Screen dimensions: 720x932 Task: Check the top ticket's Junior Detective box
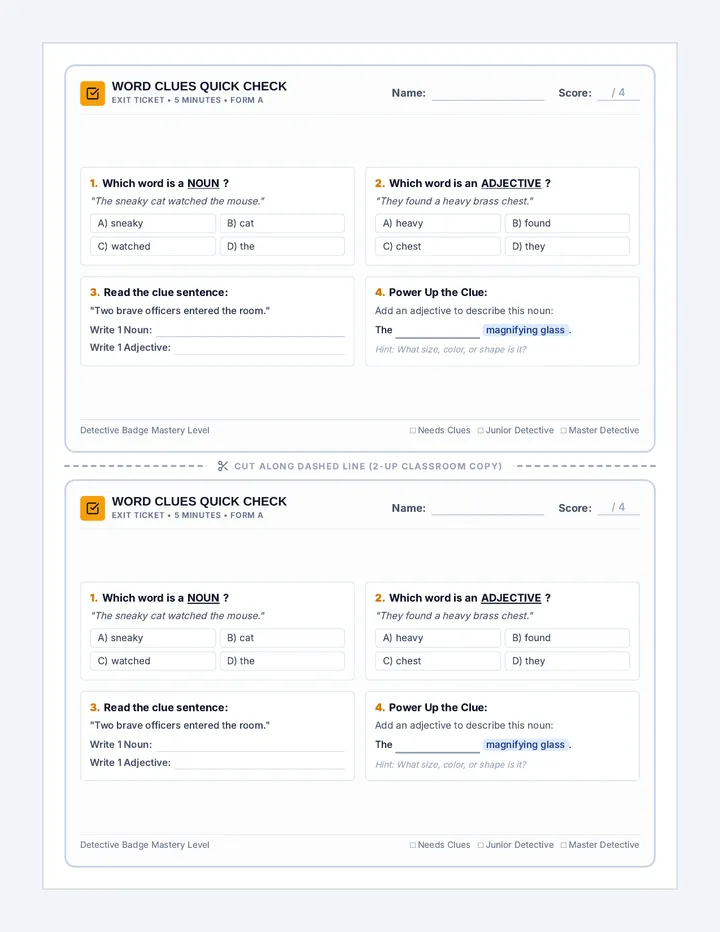point(480,430)
